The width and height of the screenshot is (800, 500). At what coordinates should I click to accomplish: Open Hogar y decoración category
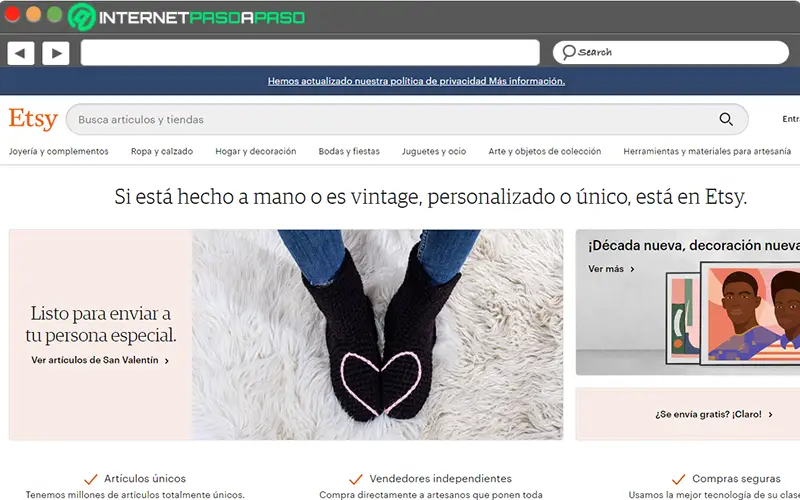[256, 152]
